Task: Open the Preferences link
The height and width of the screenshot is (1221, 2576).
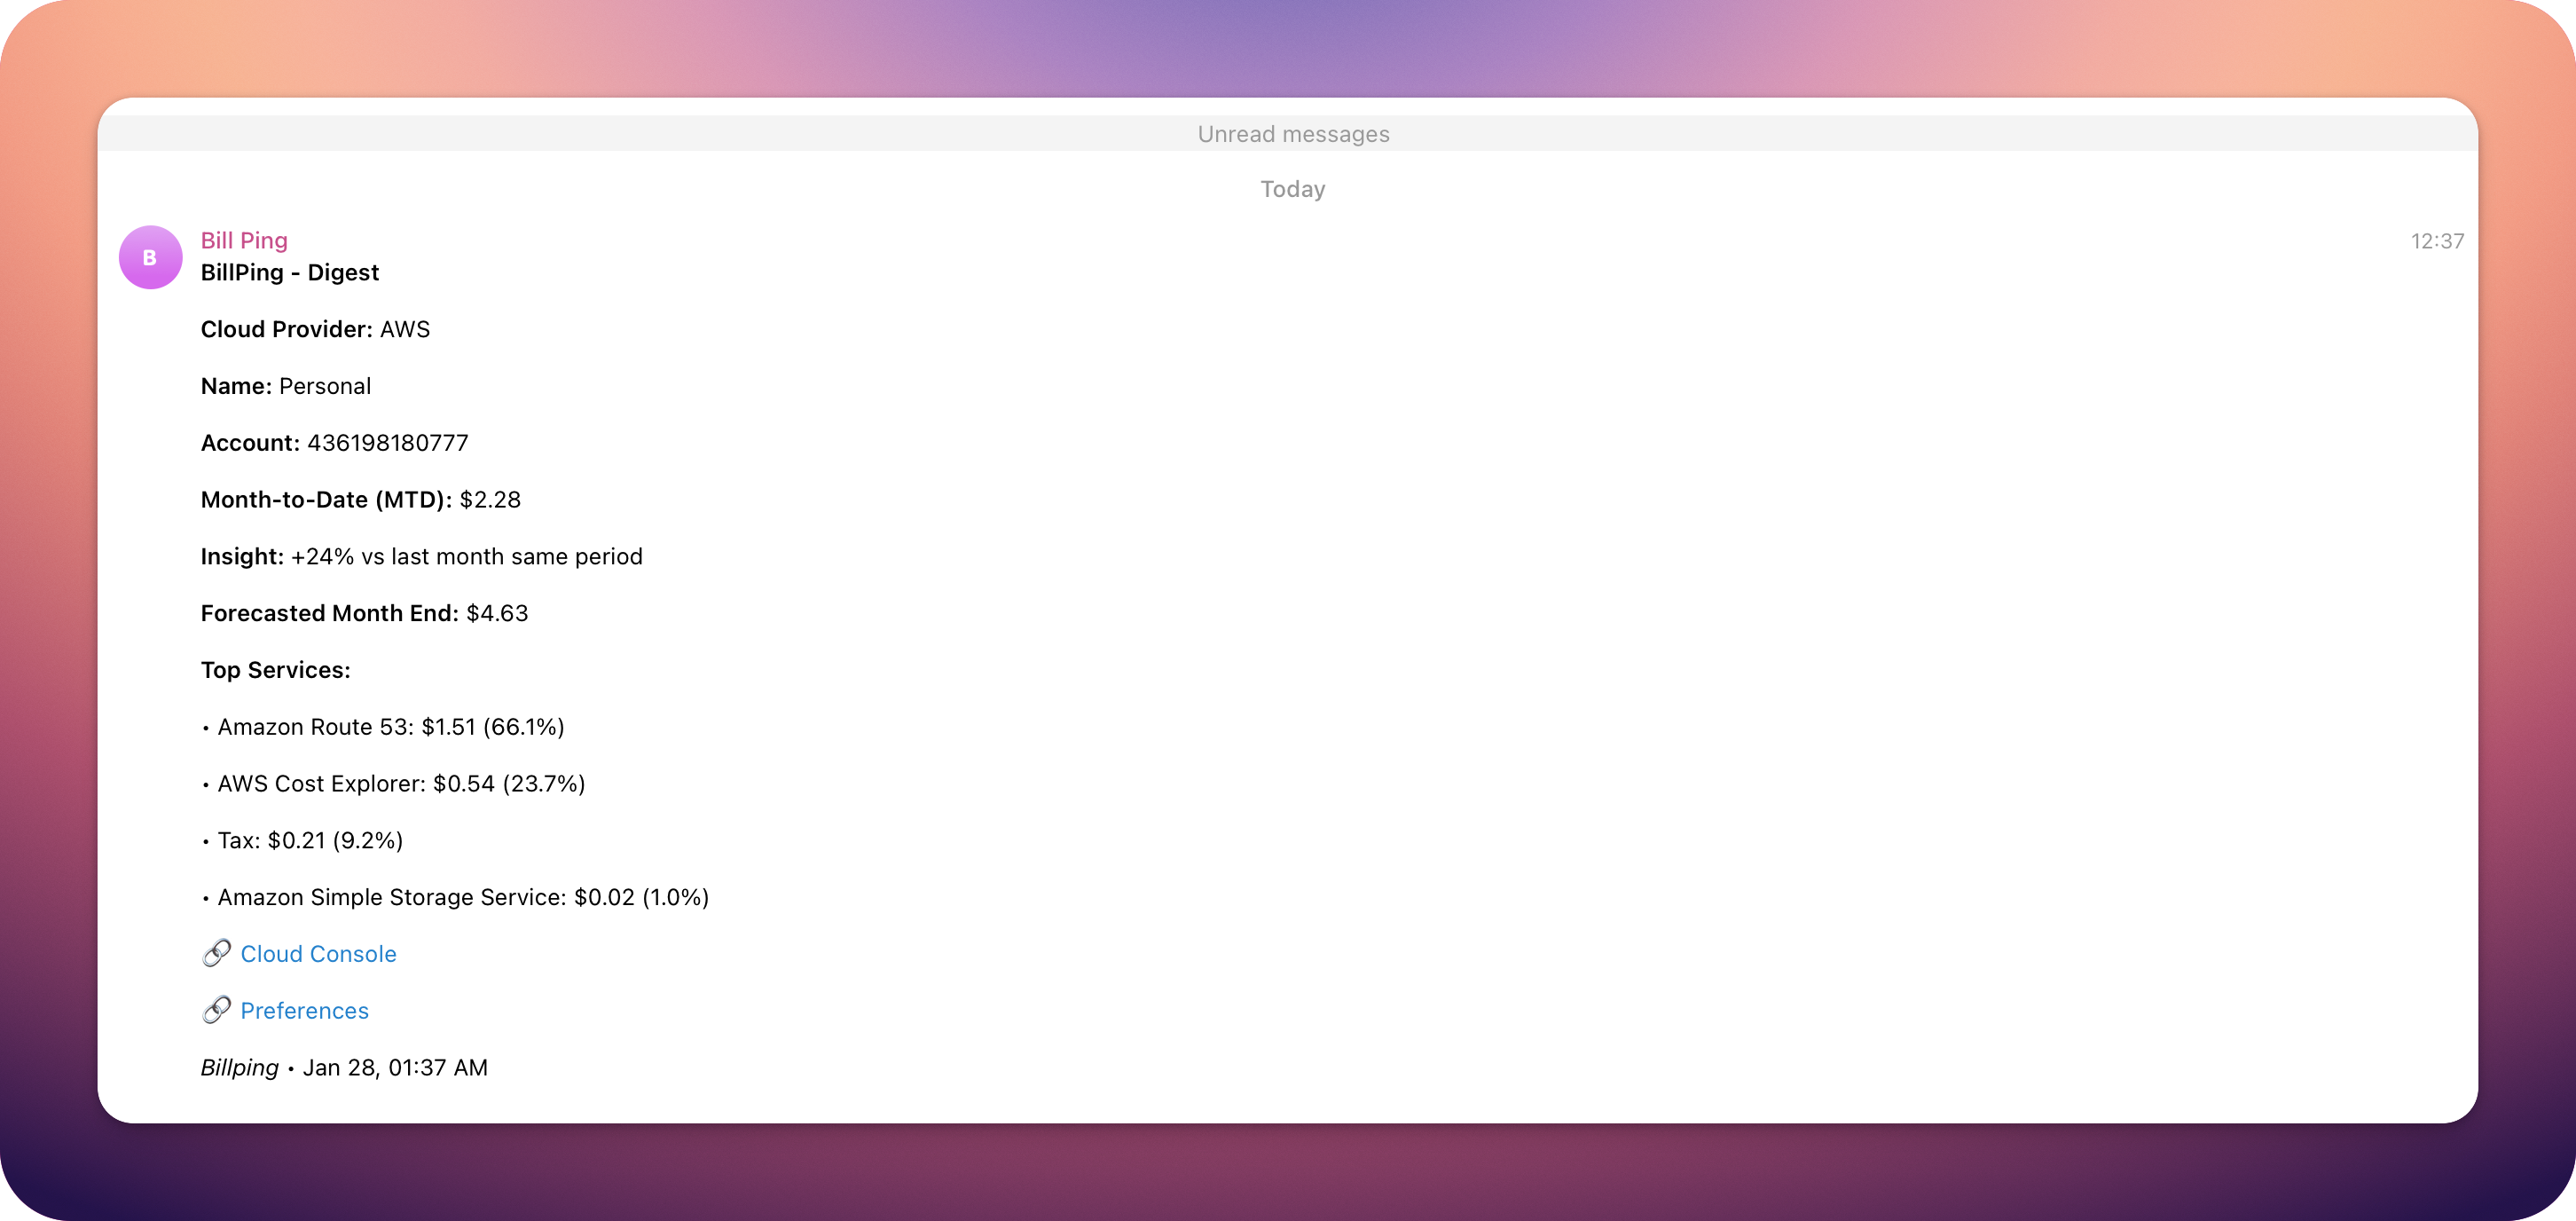Action: [304, 1011]
